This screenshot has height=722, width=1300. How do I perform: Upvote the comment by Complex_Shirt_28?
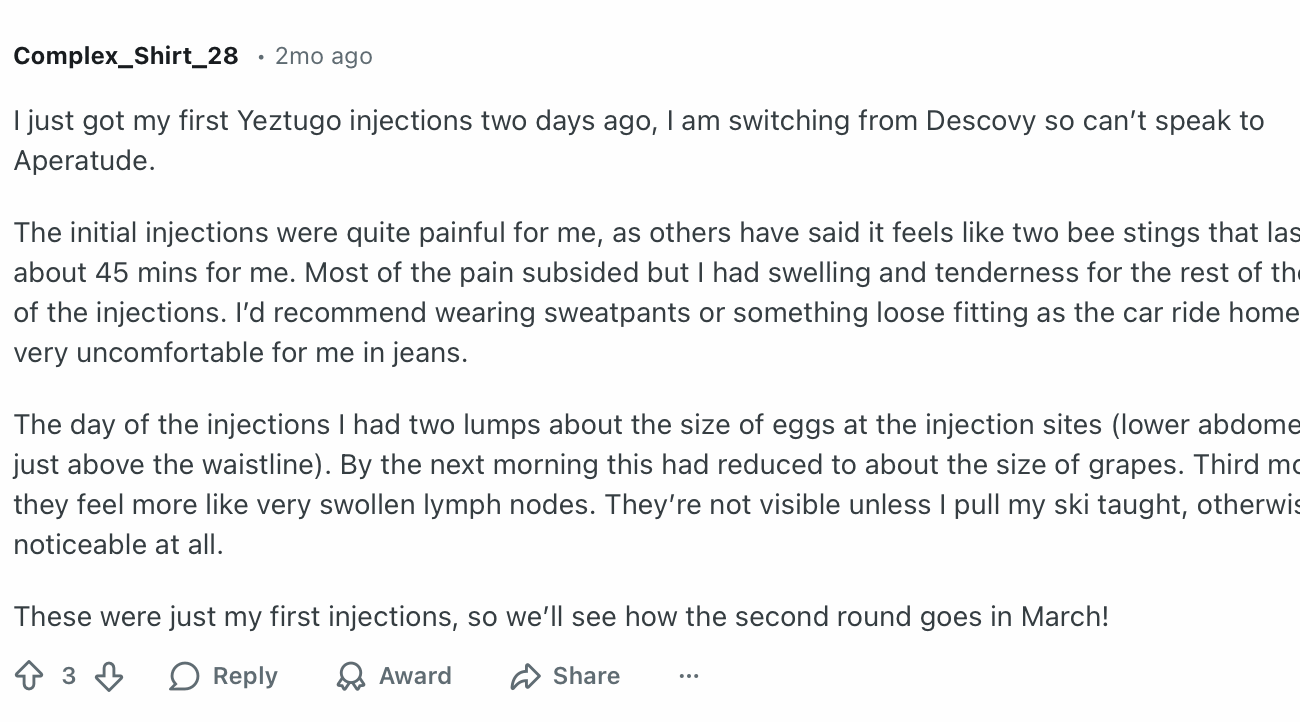[x=29, y=677]
